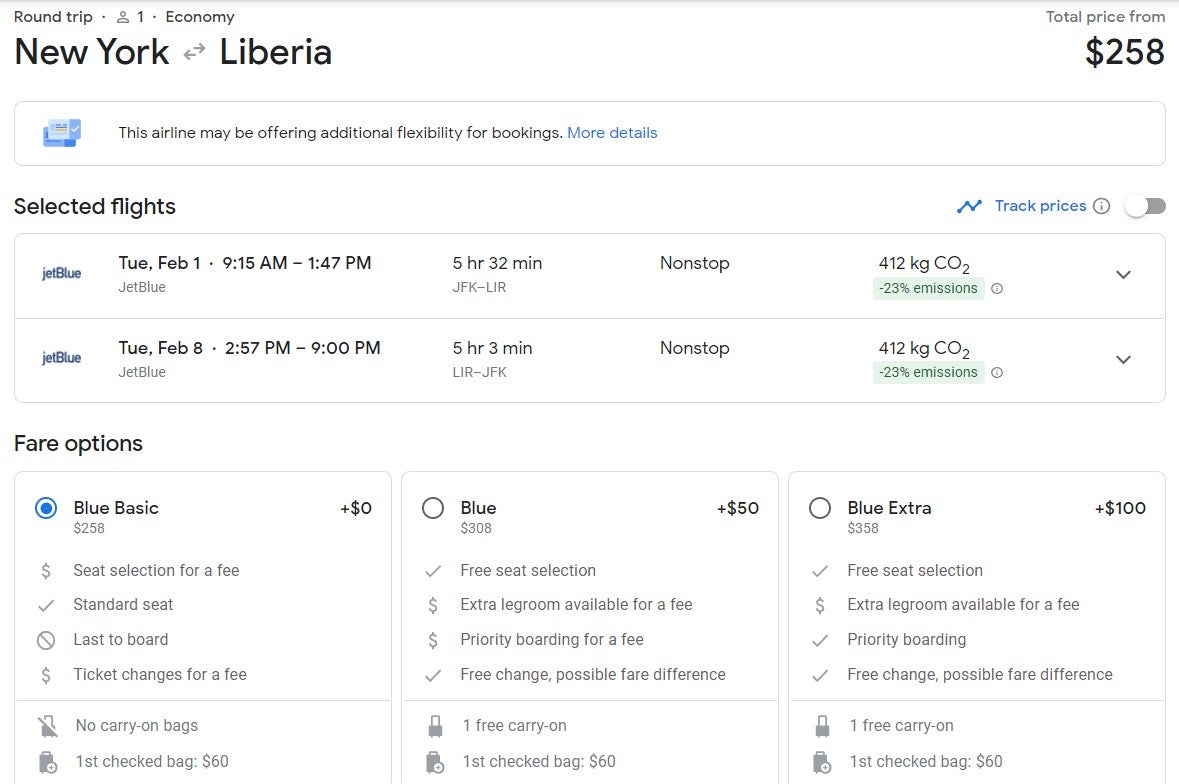The height and width of the screenshot is (784, 1179).
Task: Click Blue fare $308 price
Action: pos(476,528)
